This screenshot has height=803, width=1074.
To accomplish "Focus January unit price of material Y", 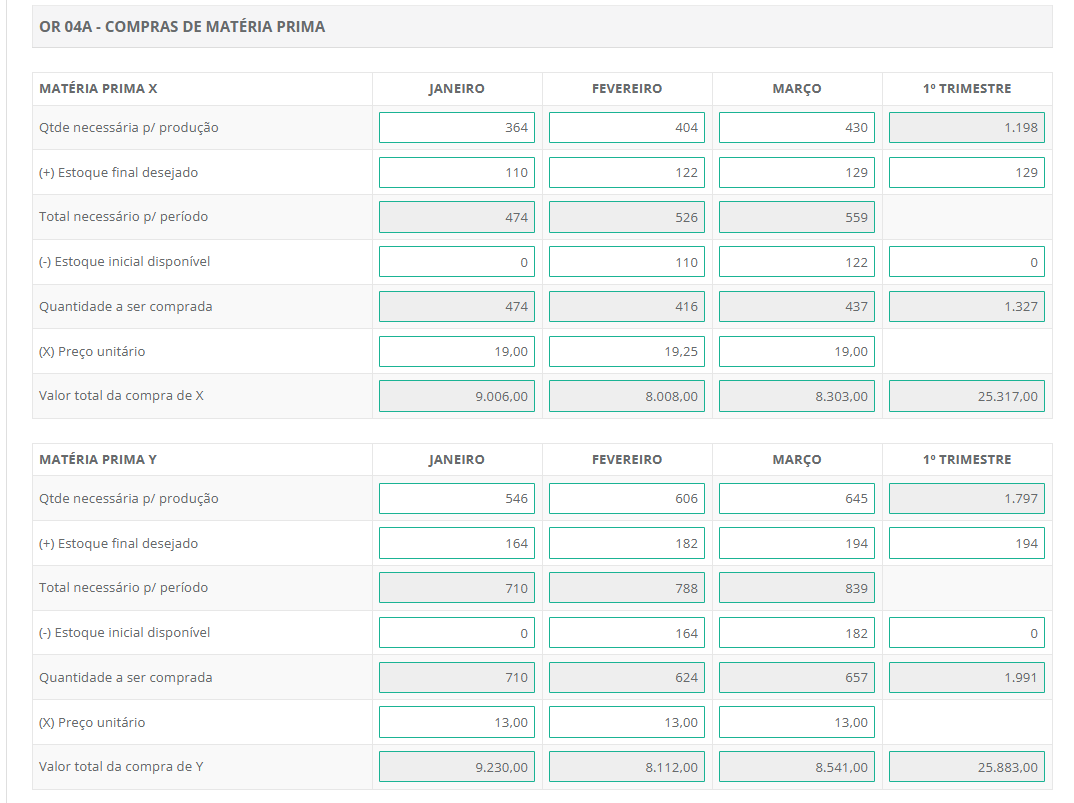I will (x=456, y=722).
